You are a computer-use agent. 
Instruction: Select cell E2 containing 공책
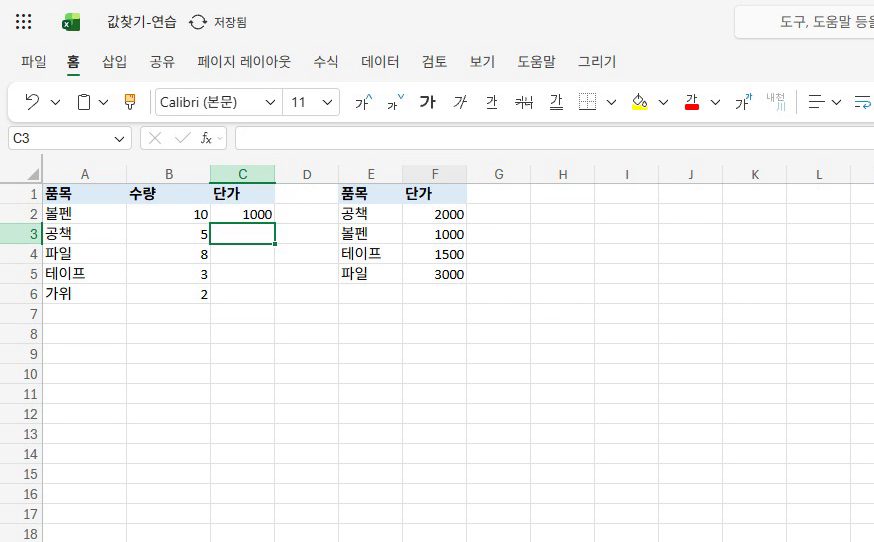[371, 214]
